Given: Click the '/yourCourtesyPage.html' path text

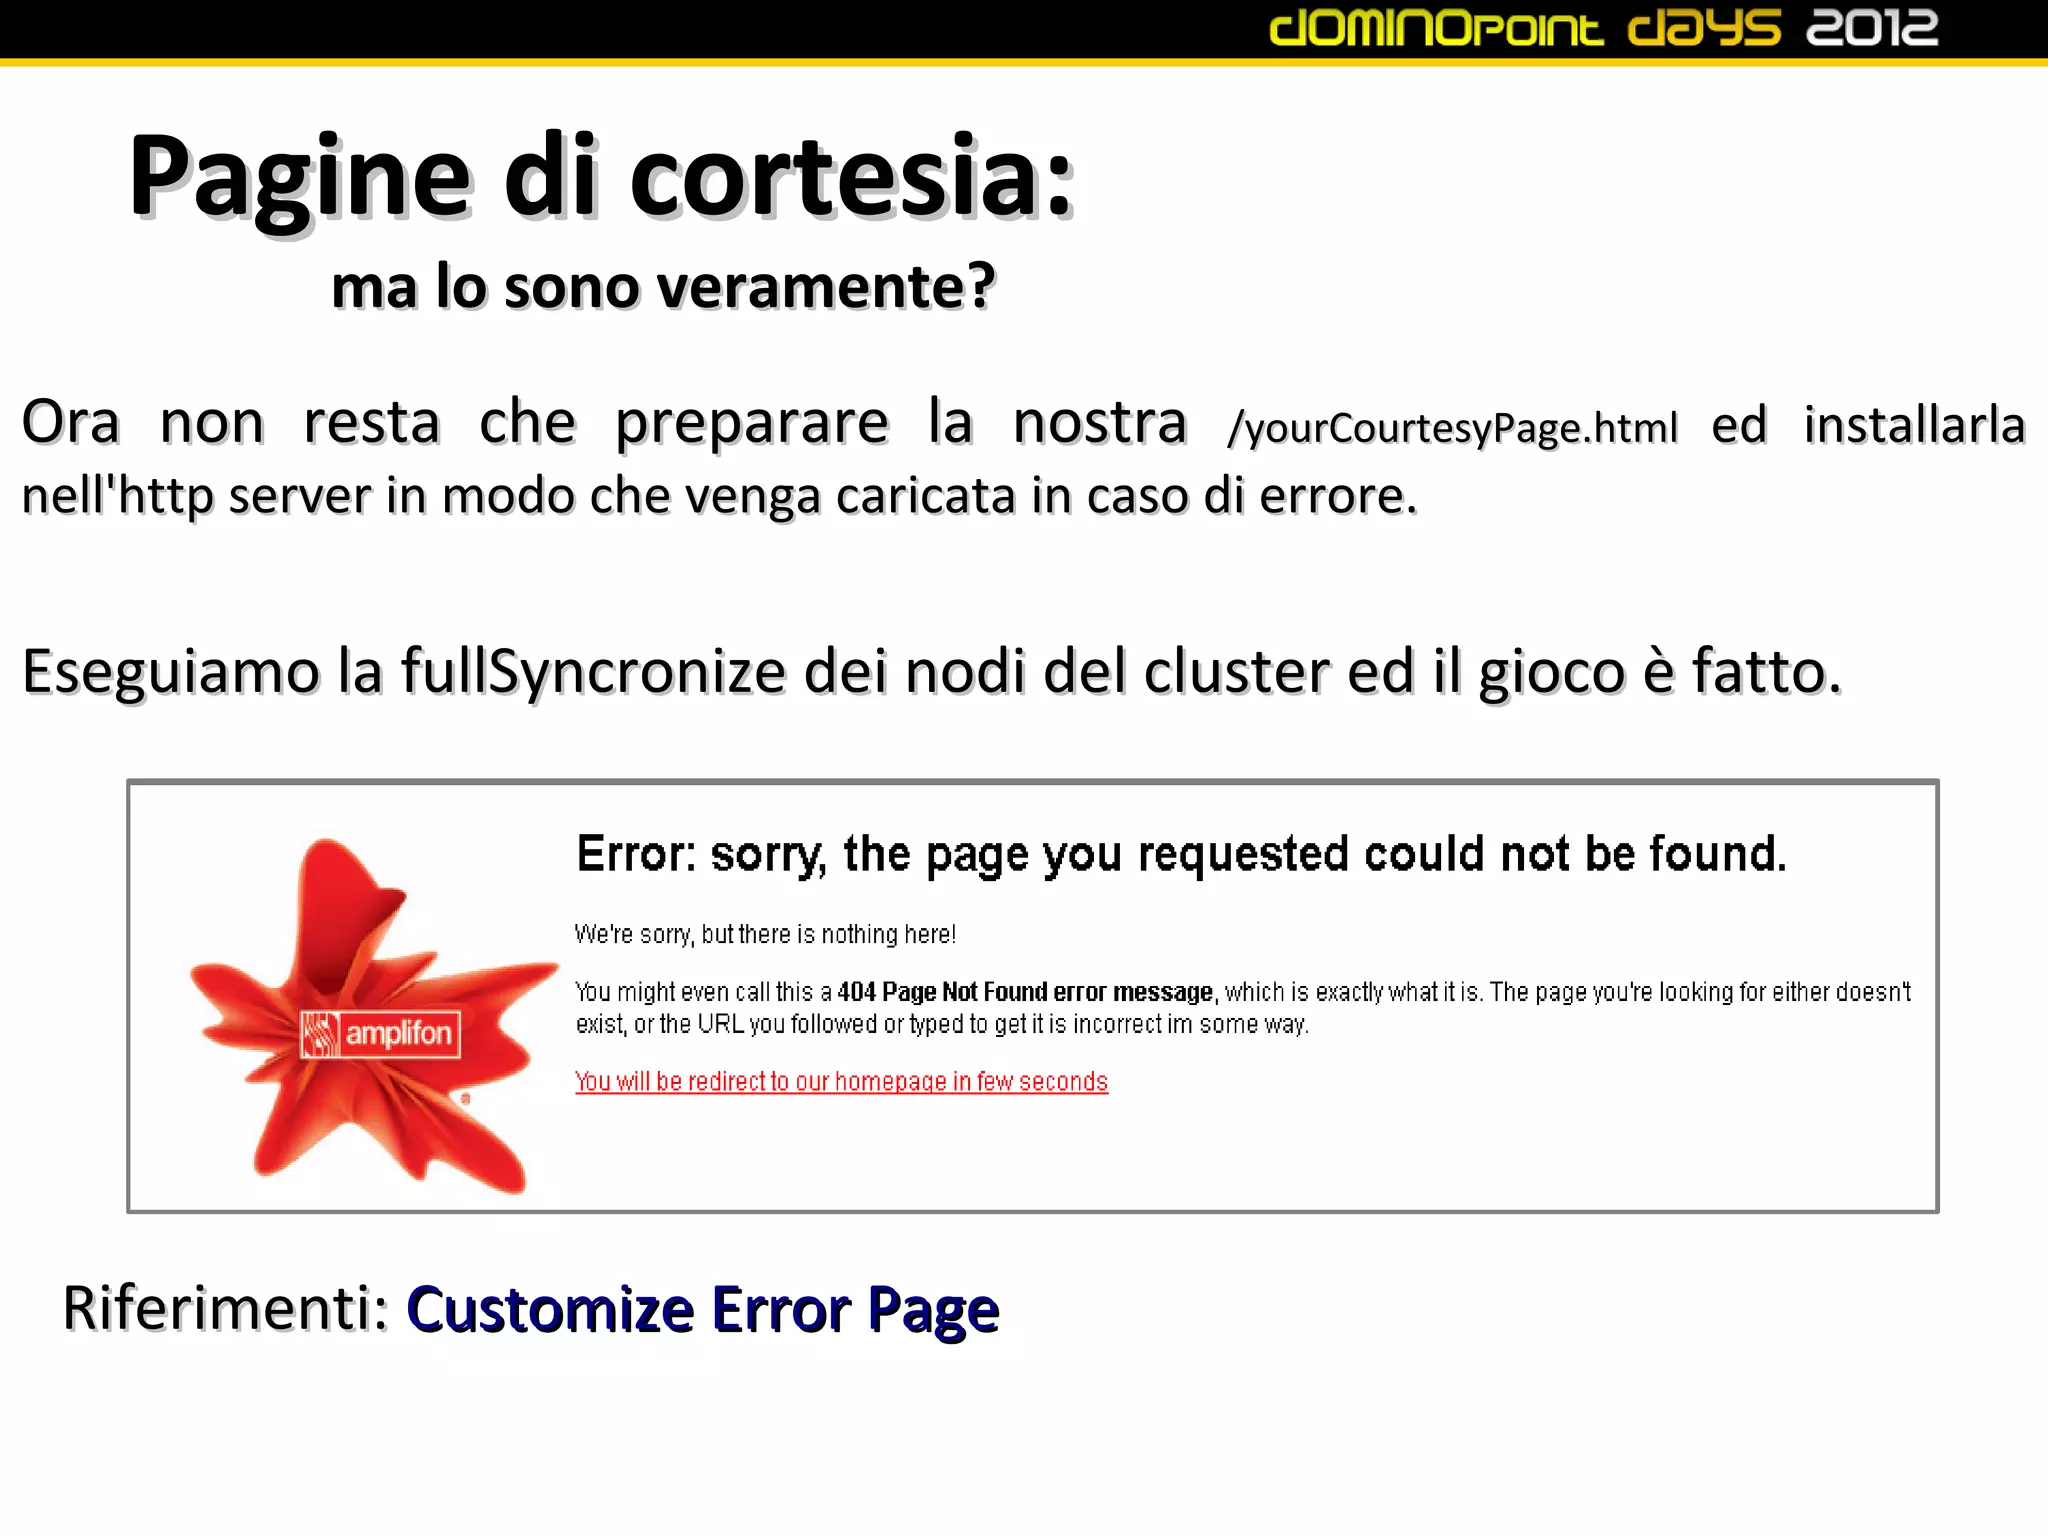Looking at the screenshot, I should click(1452, 428).
